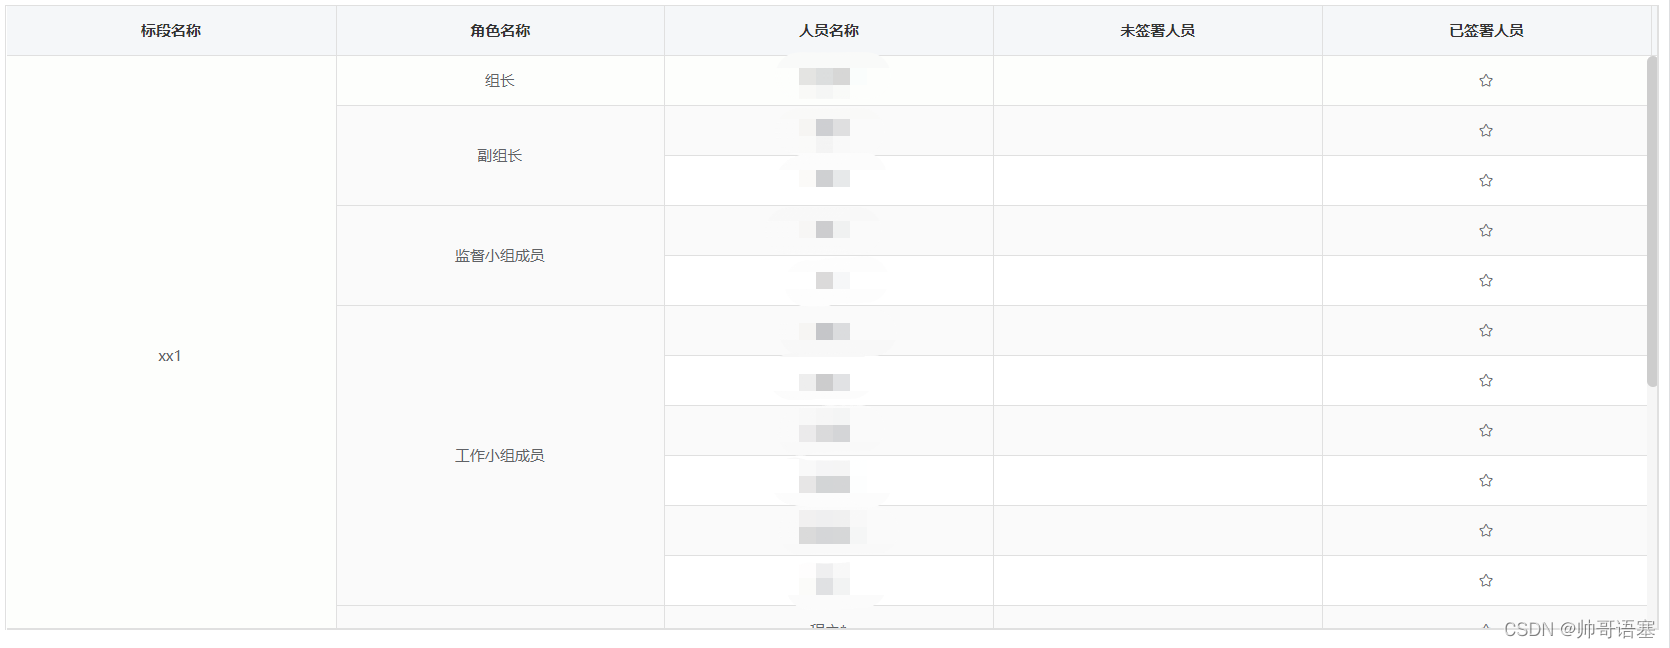This screenshot has width=1670, height=648.
Task: Toggle the star in the fourth 工作小组成员 row
Action: click(1486, 480)
